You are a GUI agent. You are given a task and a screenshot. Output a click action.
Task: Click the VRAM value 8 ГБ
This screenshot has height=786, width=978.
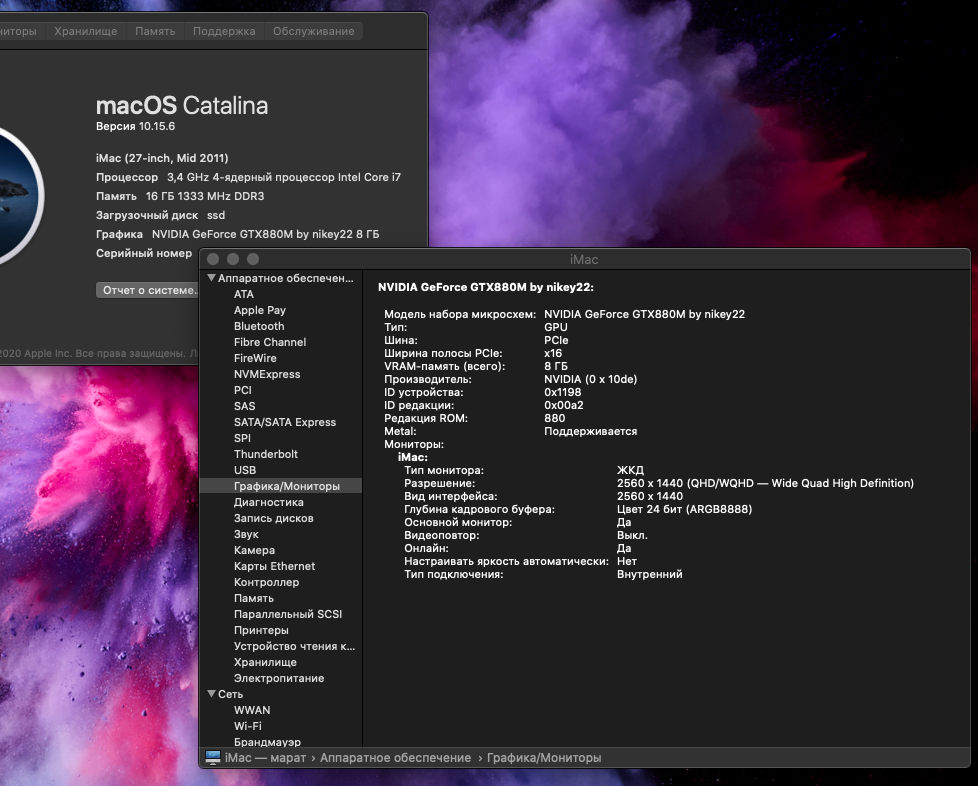[x=556, y=366]
